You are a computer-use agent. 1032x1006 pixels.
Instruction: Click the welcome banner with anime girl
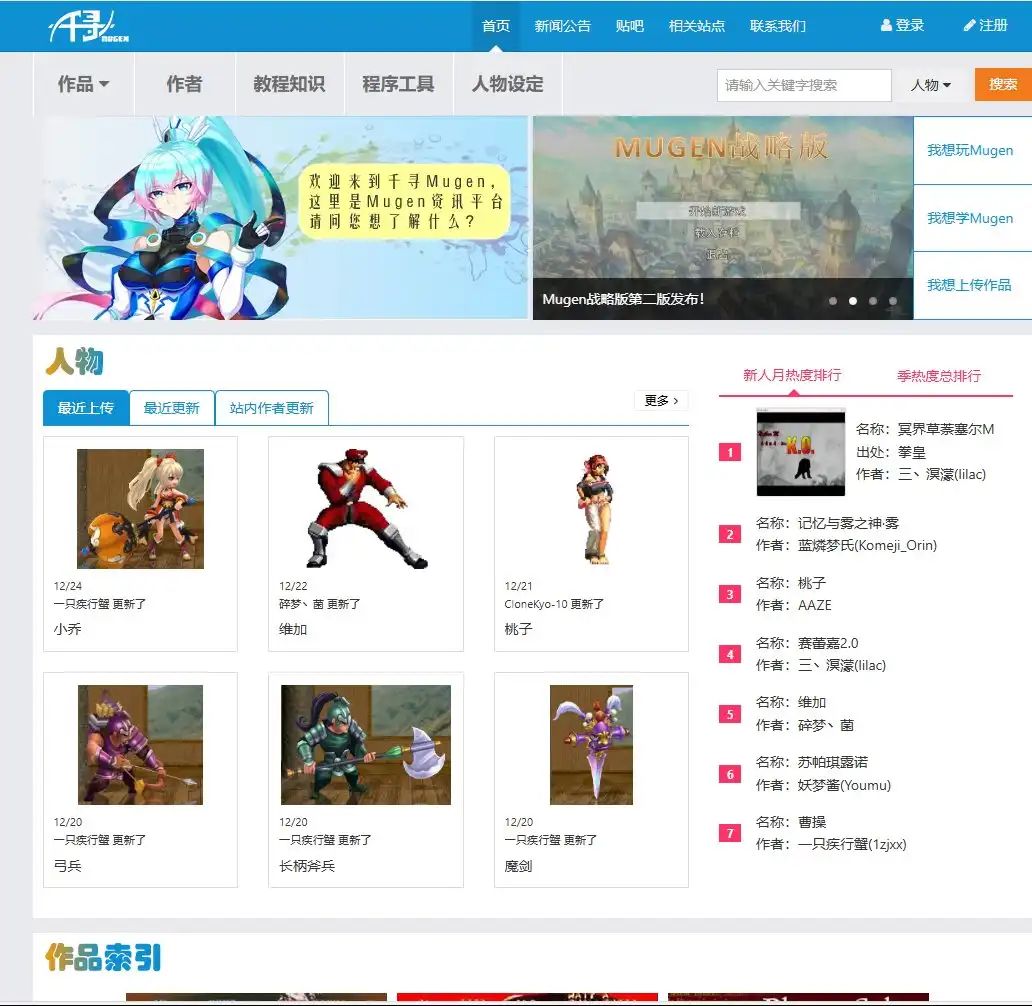[x=281, y=218]
